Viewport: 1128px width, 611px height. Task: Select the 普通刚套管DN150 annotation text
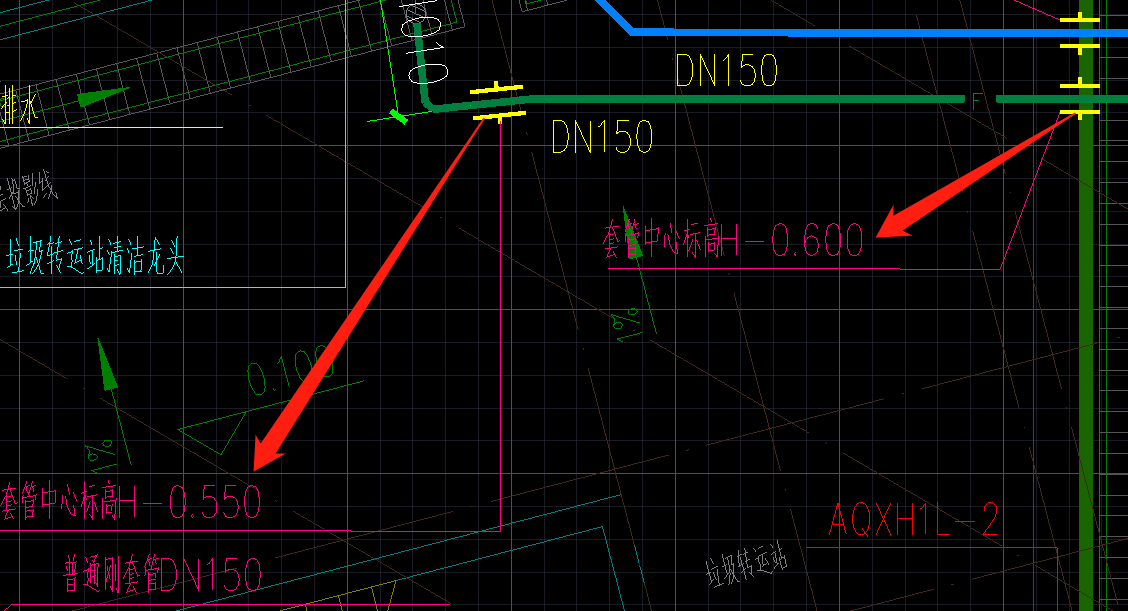pyautogui.click(x=163, y=574)
